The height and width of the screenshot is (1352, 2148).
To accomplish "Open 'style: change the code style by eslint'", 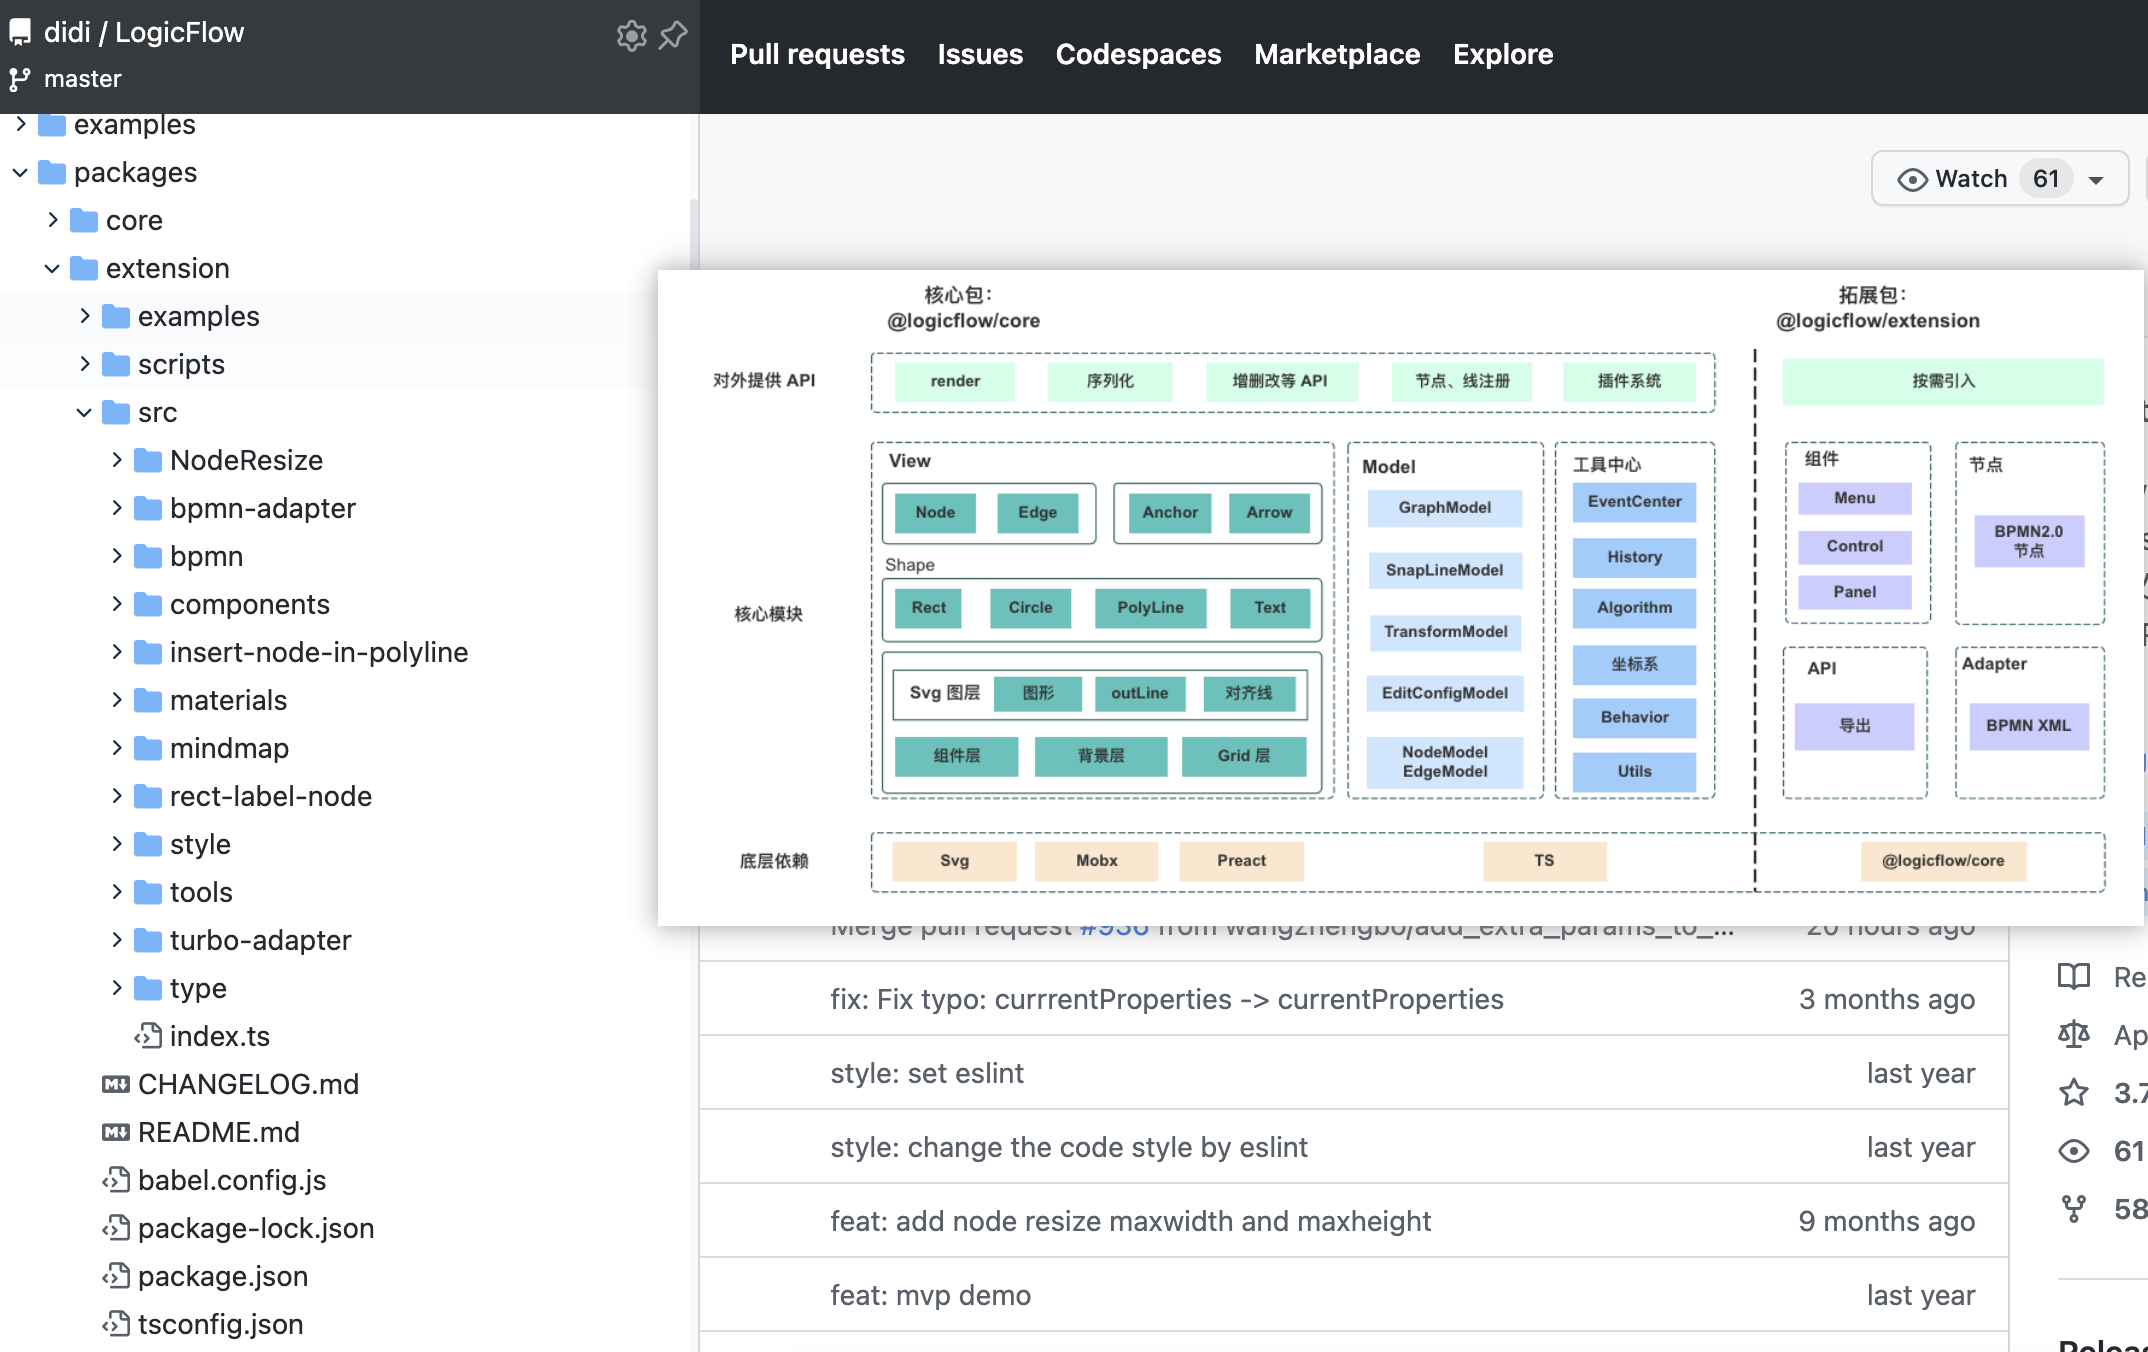I will 1068,1147.
